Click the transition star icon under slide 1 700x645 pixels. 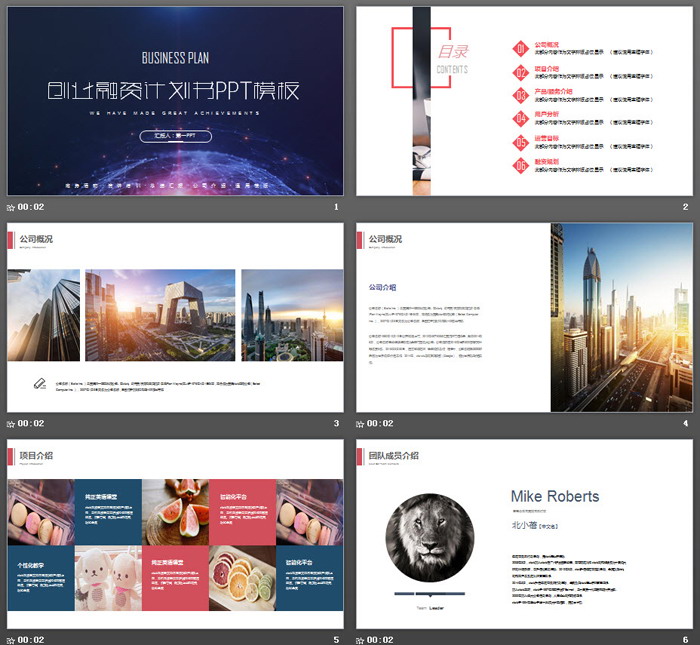click(11, 207)
